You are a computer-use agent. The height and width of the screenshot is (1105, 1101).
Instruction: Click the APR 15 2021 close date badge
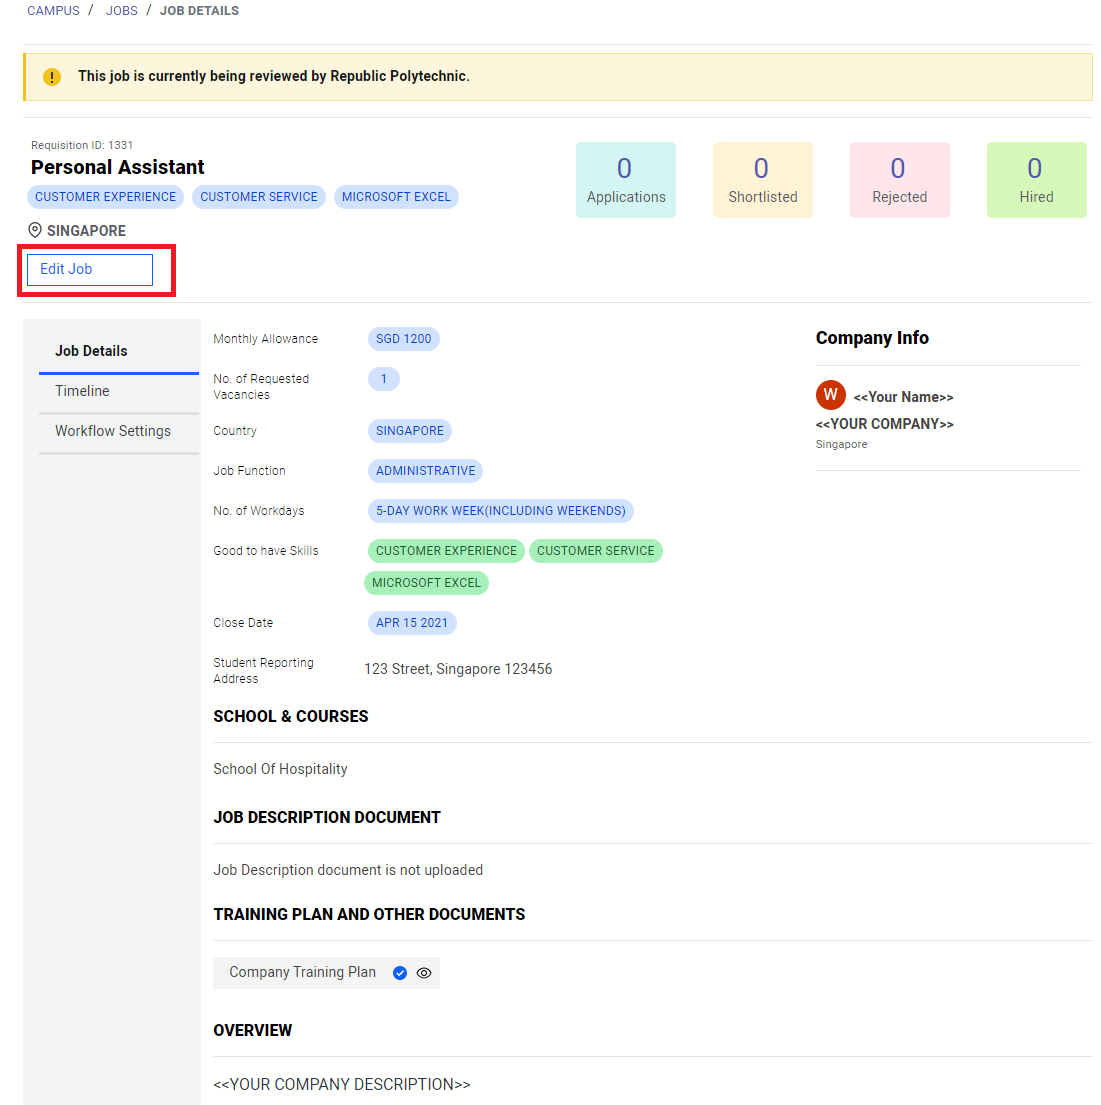tap(412, 623)
